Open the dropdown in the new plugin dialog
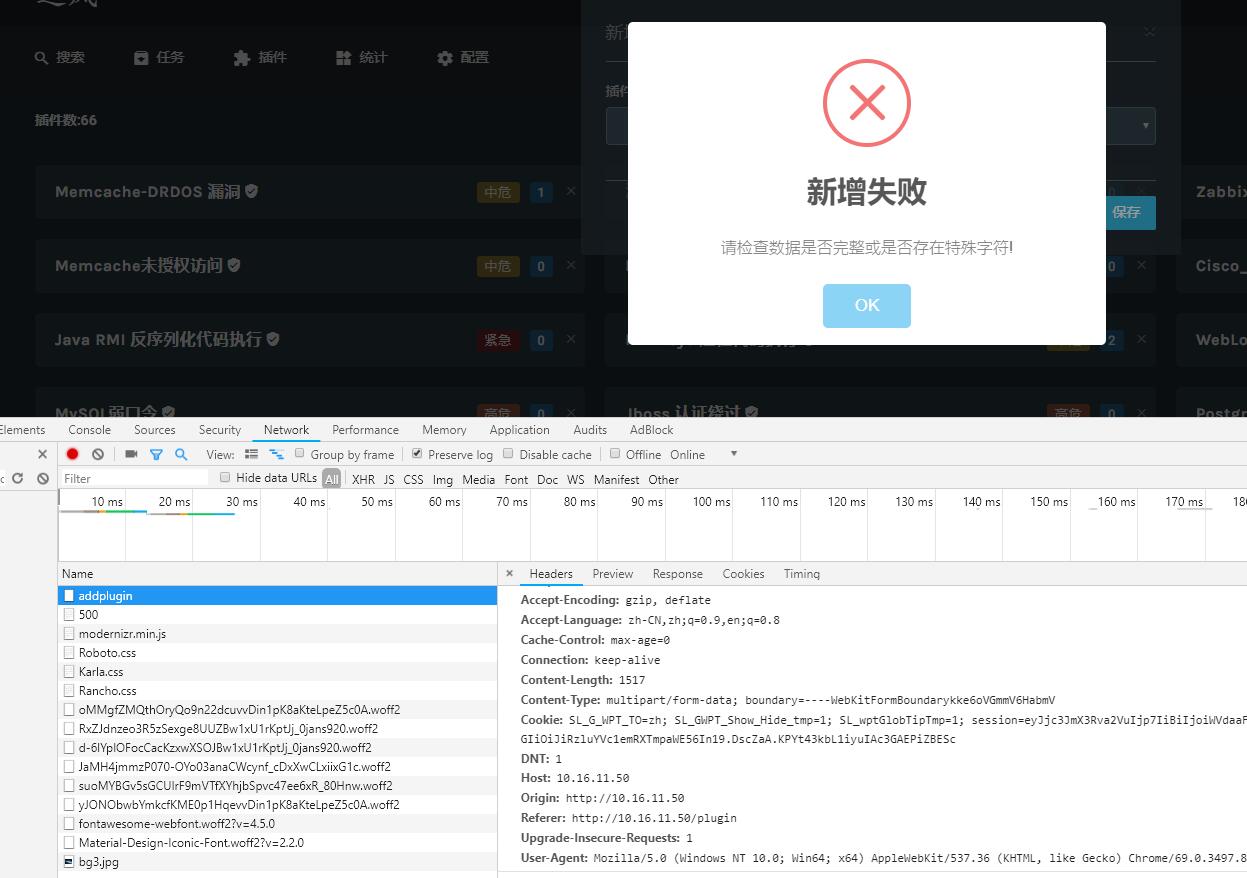Viewport: 1247px width, 878px height. click(1143, 125)
